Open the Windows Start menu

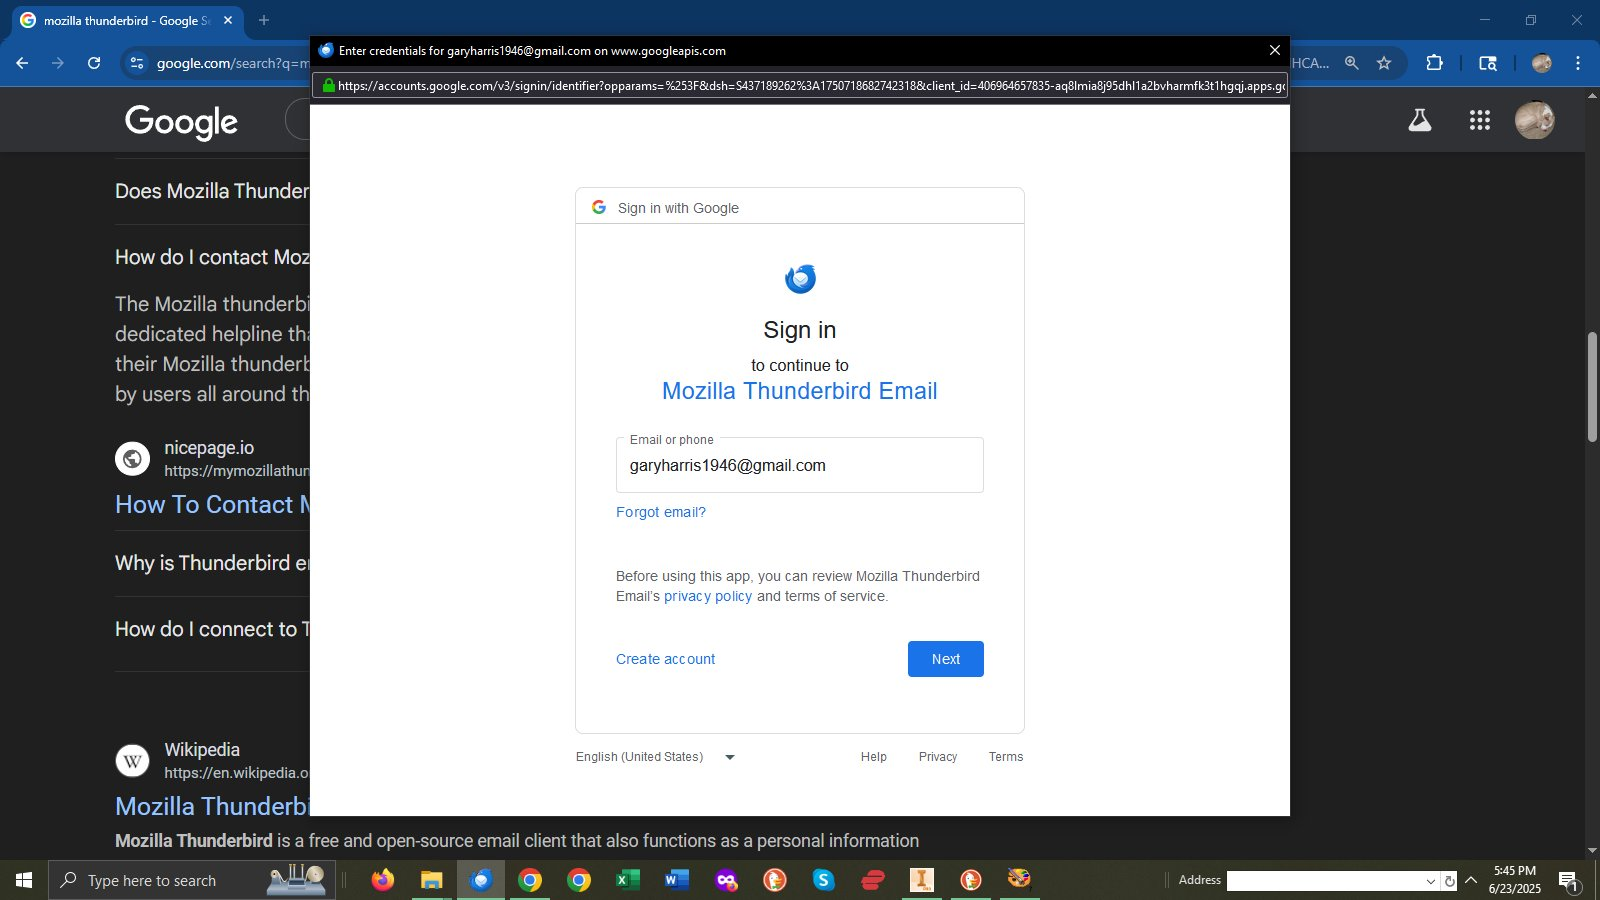[24, 880]
